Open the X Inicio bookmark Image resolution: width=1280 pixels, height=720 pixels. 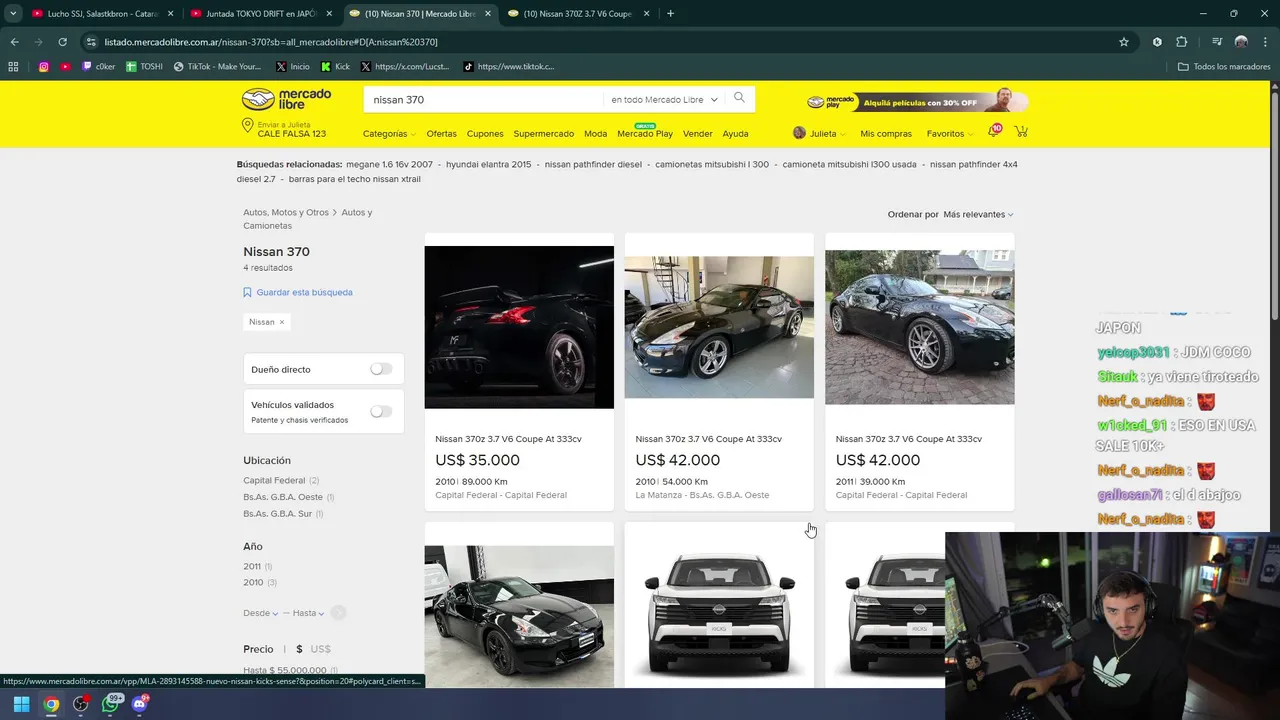click(293, 67)
